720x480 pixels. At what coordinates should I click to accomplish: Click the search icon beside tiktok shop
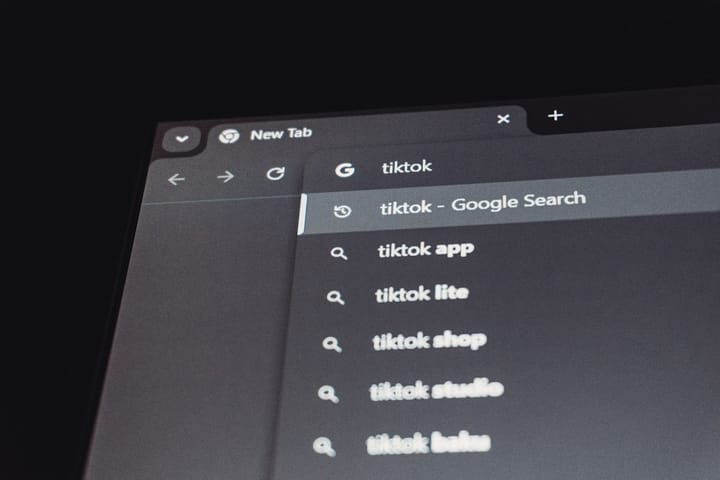332,344
